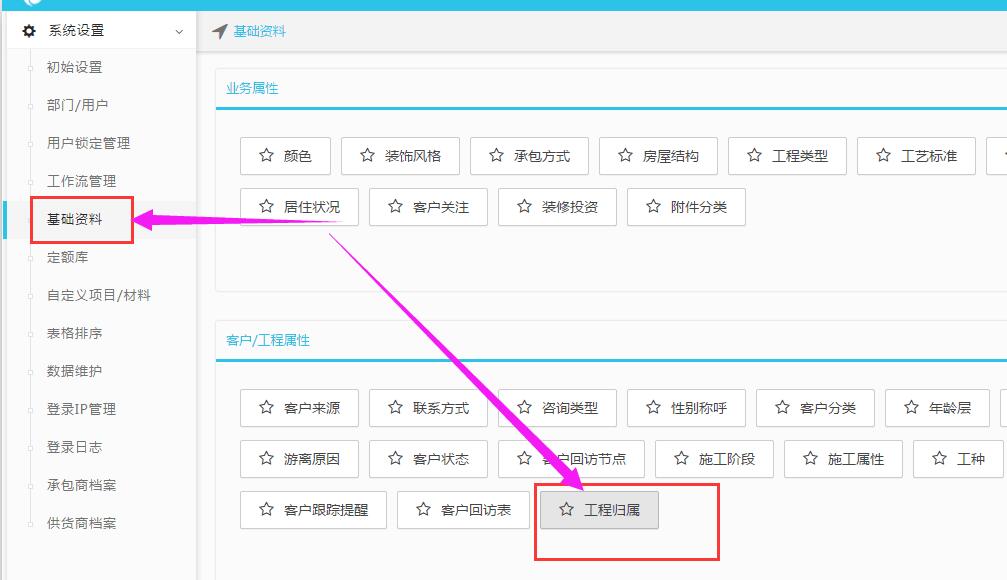This screenshot has width=1007, height=580.
Task: Click the star icon on 工程归属
Action: [566, 510]
